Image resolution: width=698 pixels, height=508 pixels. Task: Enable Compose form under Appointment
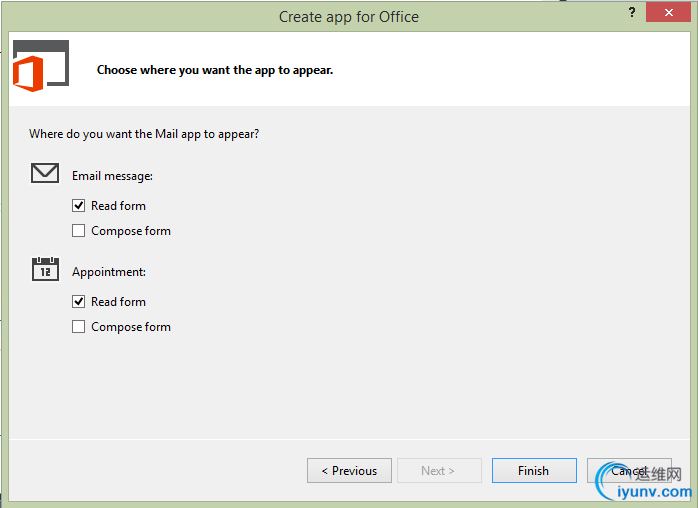point(79,327)
